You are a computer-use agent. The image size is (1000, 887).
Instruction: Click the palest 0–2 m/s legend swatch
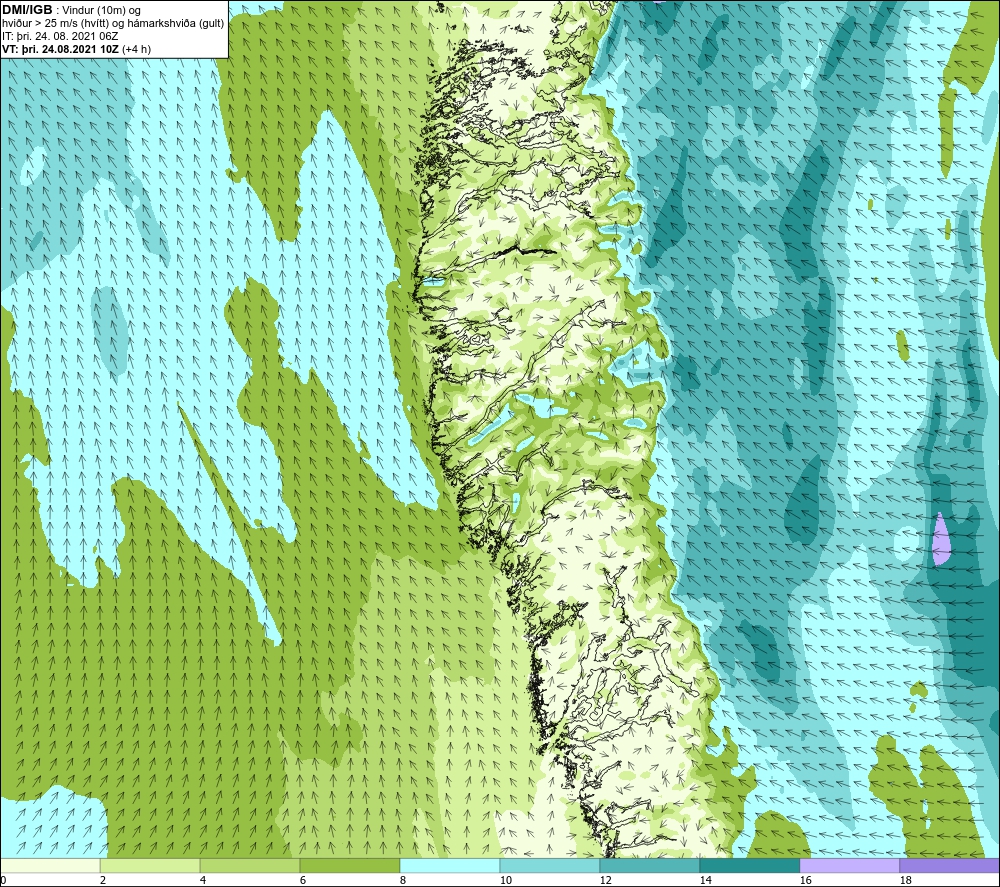pyautogui.click(x=50, y=865)
